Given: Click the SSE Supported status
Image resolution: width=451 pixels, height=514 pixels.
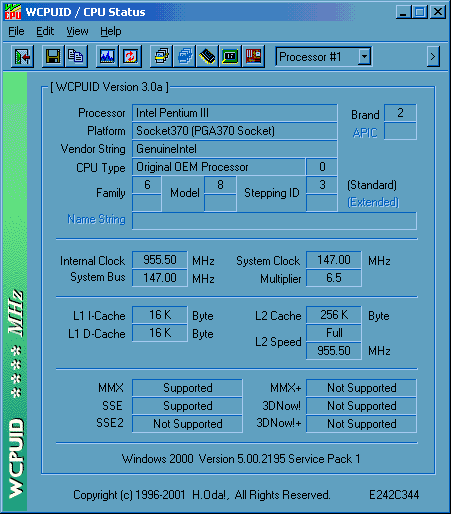Looking at the screenshot, I should (187, 406).
